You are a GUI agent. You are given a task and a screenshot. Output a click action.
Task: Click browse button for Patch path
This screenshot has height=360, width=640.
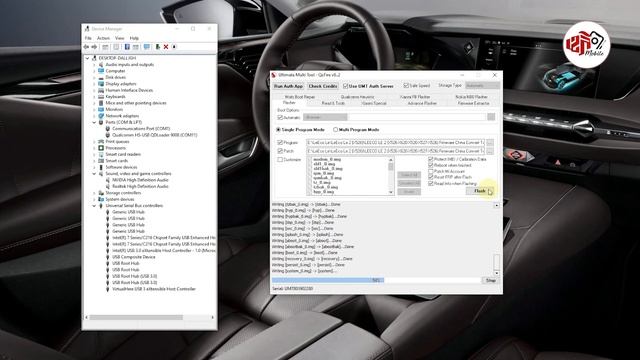coord(490,151)
